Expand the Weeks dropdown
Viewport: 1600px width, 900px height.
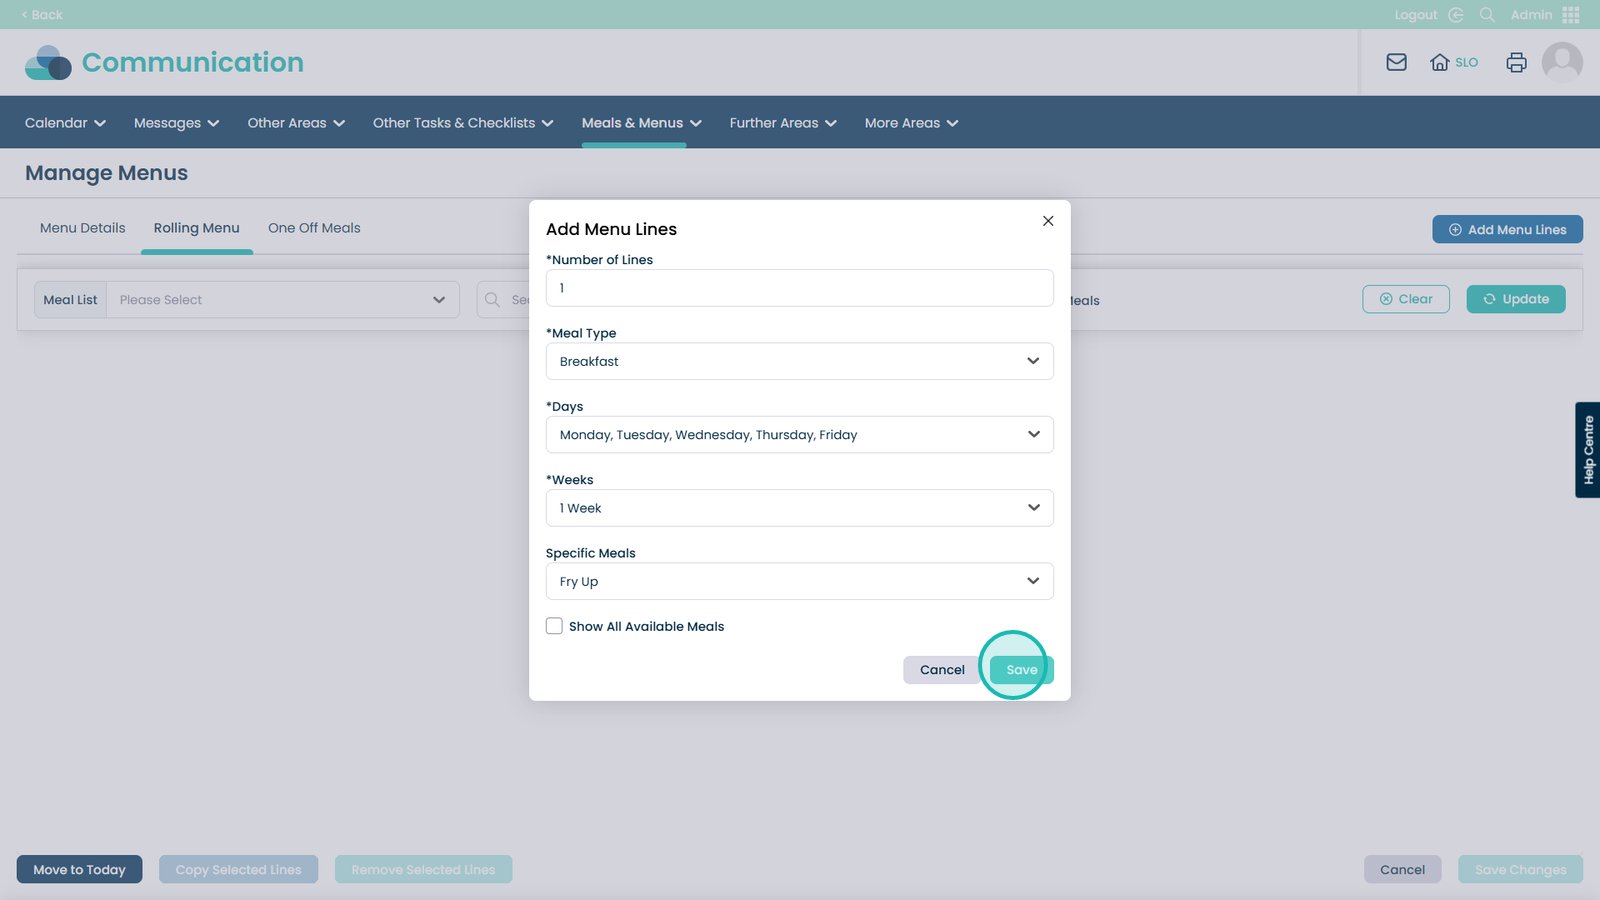point(799,508)
